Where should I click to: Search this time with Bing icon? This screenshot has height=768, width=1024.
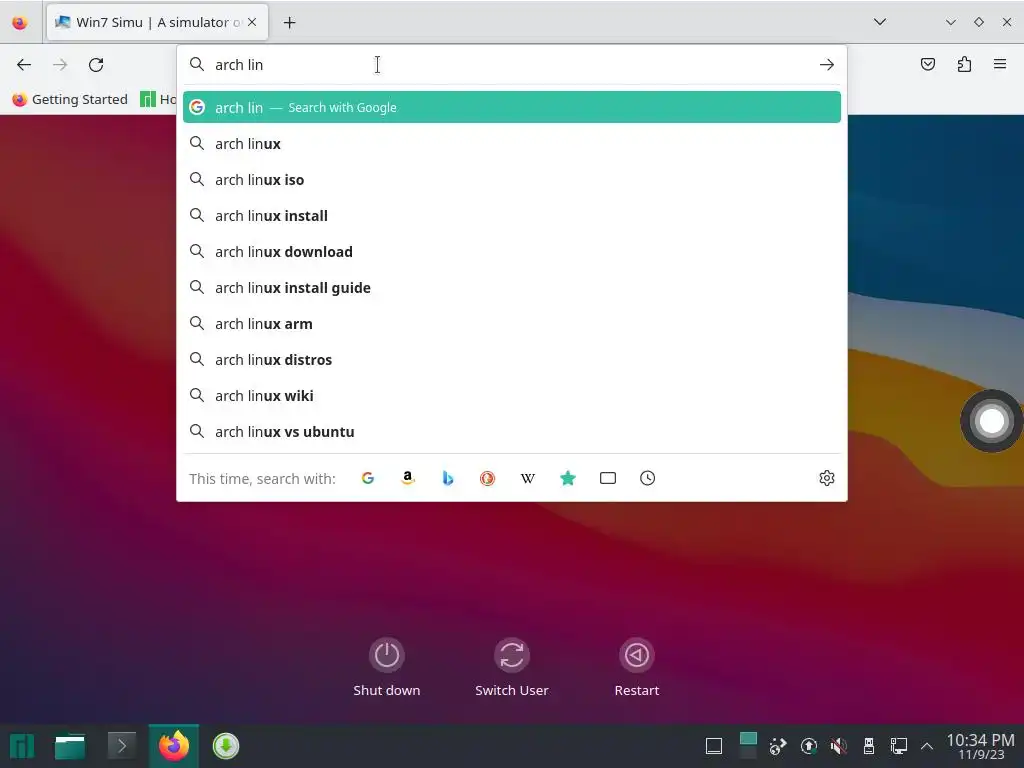pos(448,478)
